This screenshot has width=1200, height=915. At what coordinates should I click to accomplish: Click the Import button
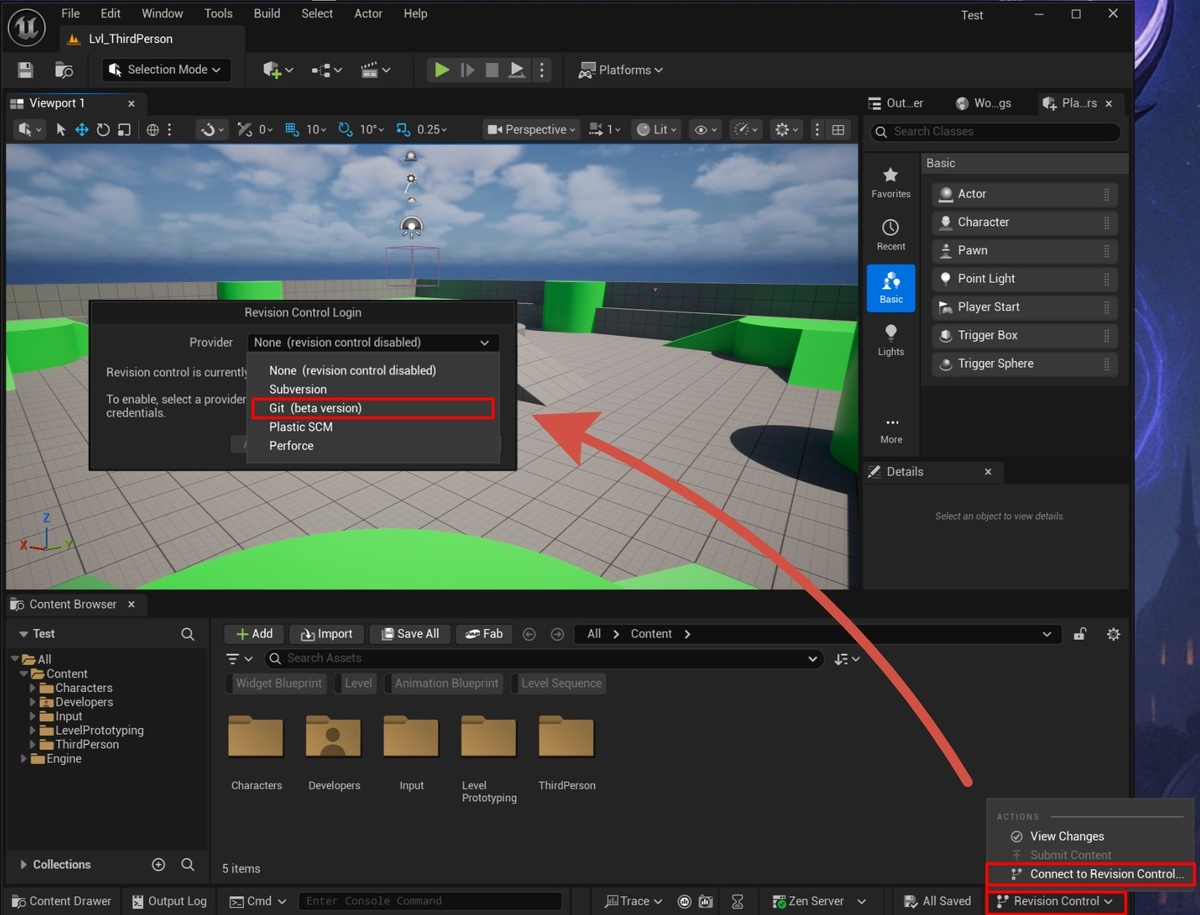tap(325, 634)
